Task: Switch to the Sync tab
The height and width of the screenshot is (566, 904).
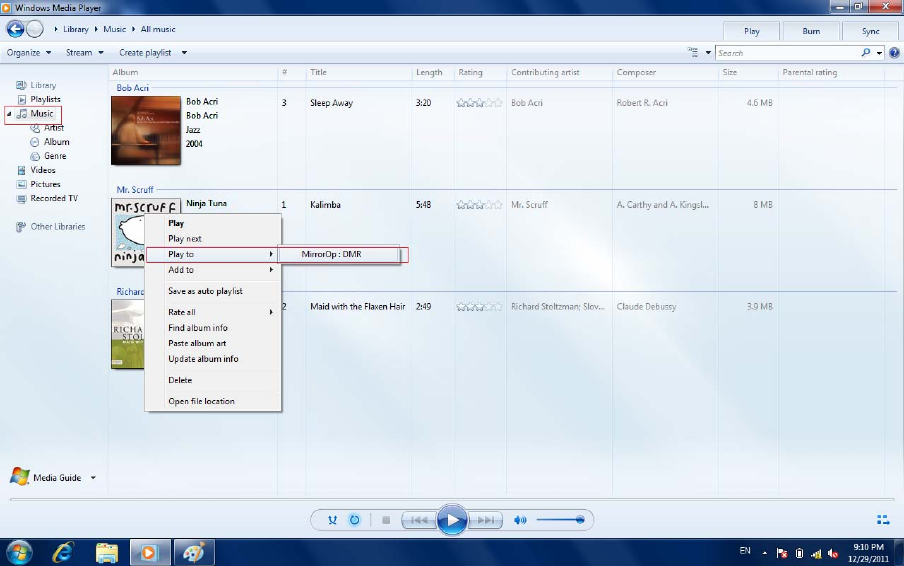Action: (871, 31)
